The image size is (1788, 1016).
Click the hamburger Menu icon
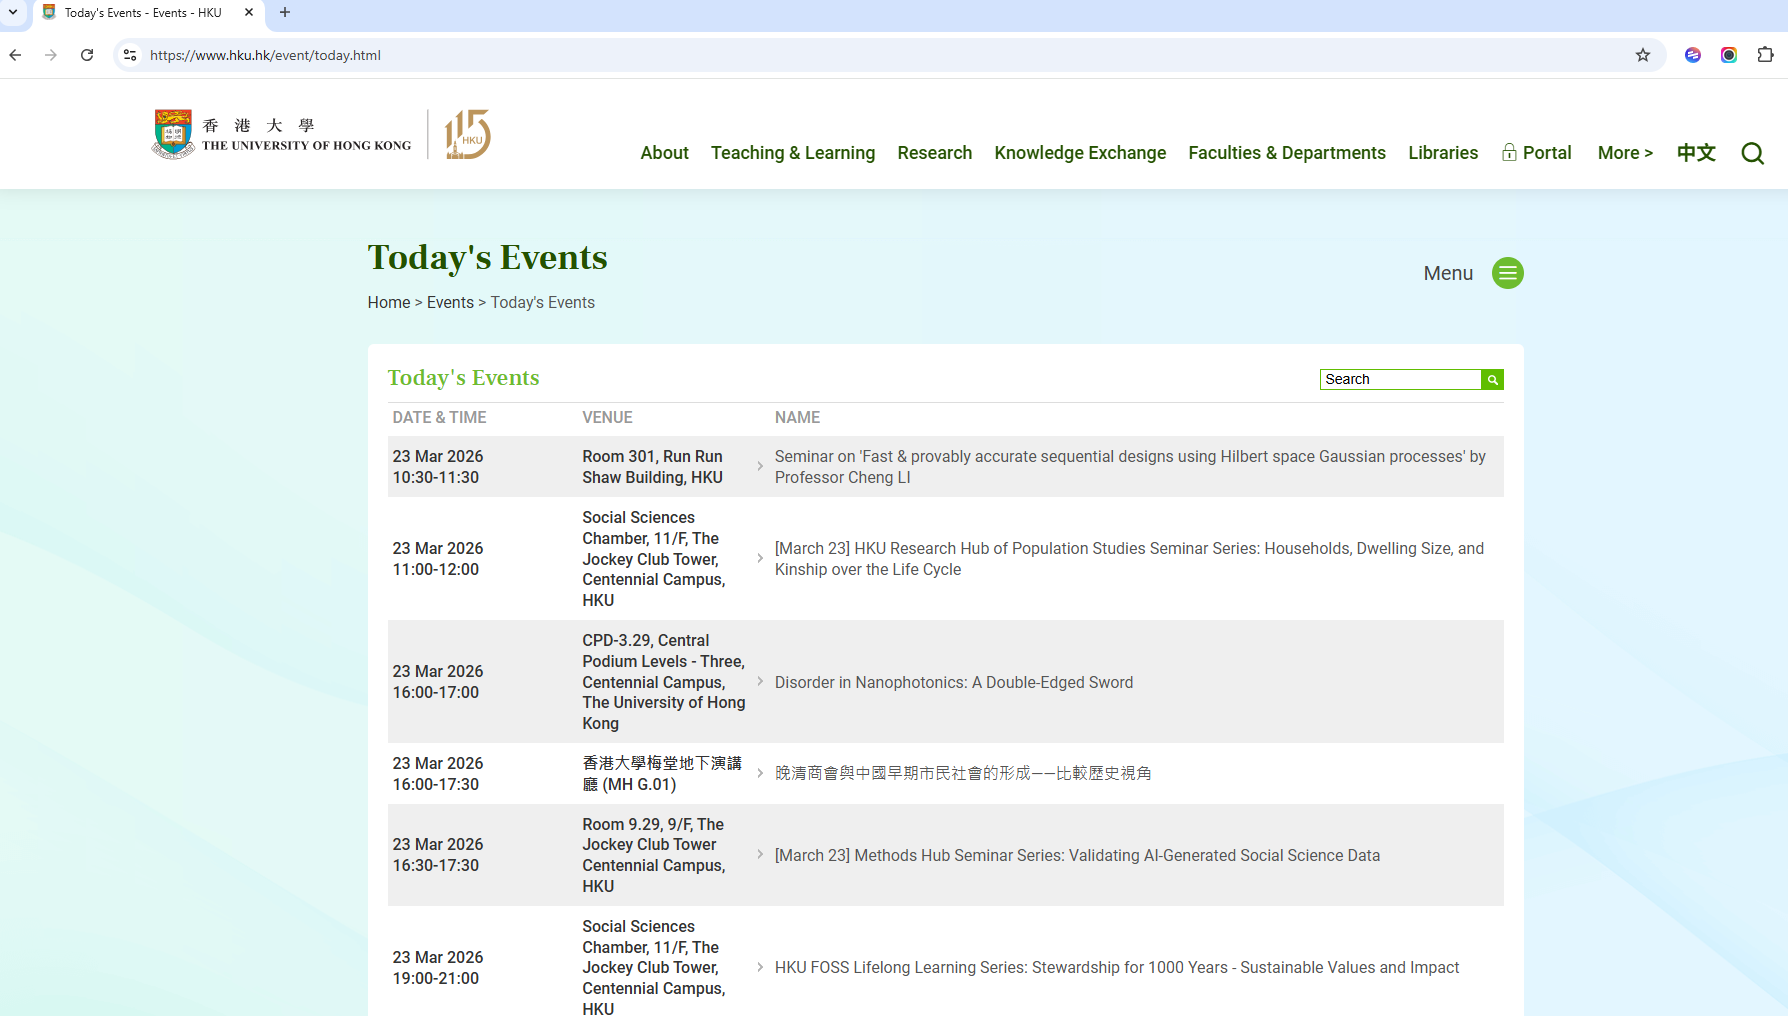click(x=1507, y=272)
